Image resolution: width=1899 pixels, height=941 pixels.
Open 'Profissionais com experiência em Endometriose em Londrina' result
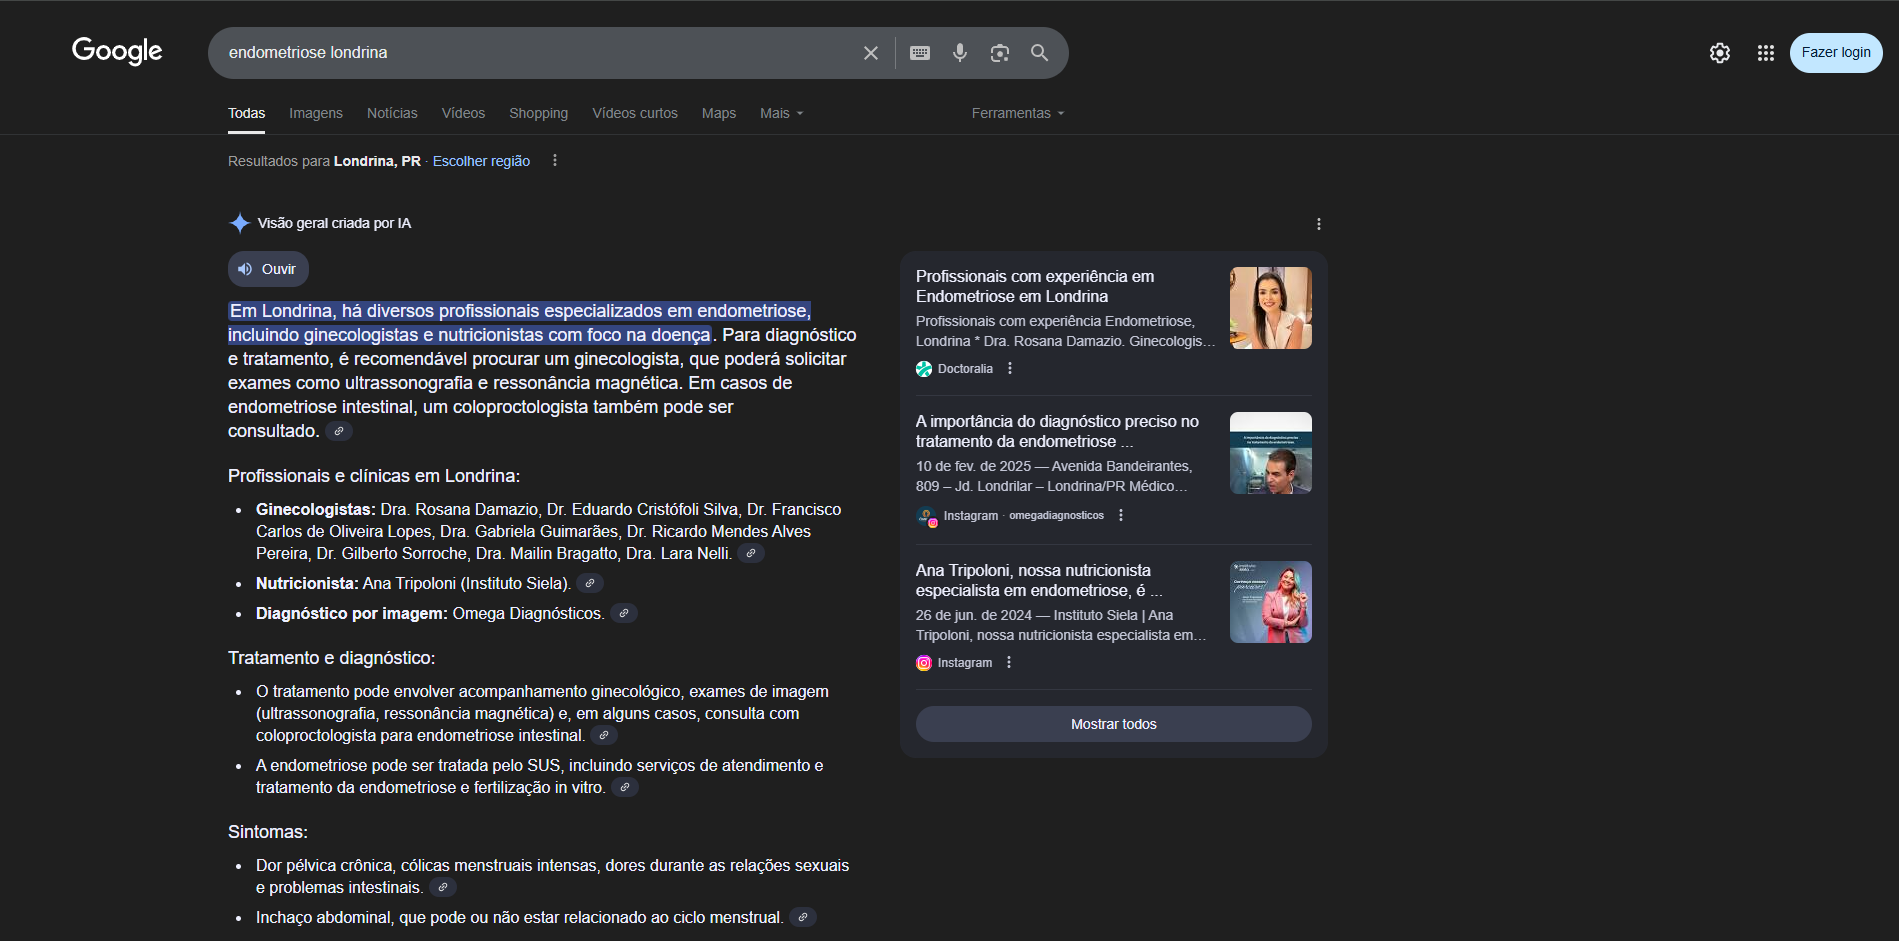1035,286
